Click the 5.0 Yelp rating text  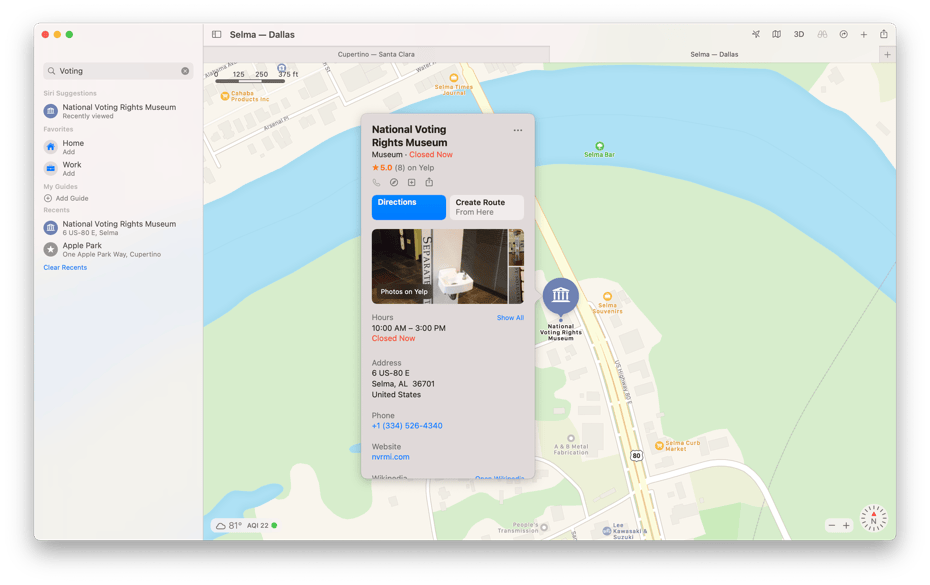pyautogui.click(x=386, y=168)
